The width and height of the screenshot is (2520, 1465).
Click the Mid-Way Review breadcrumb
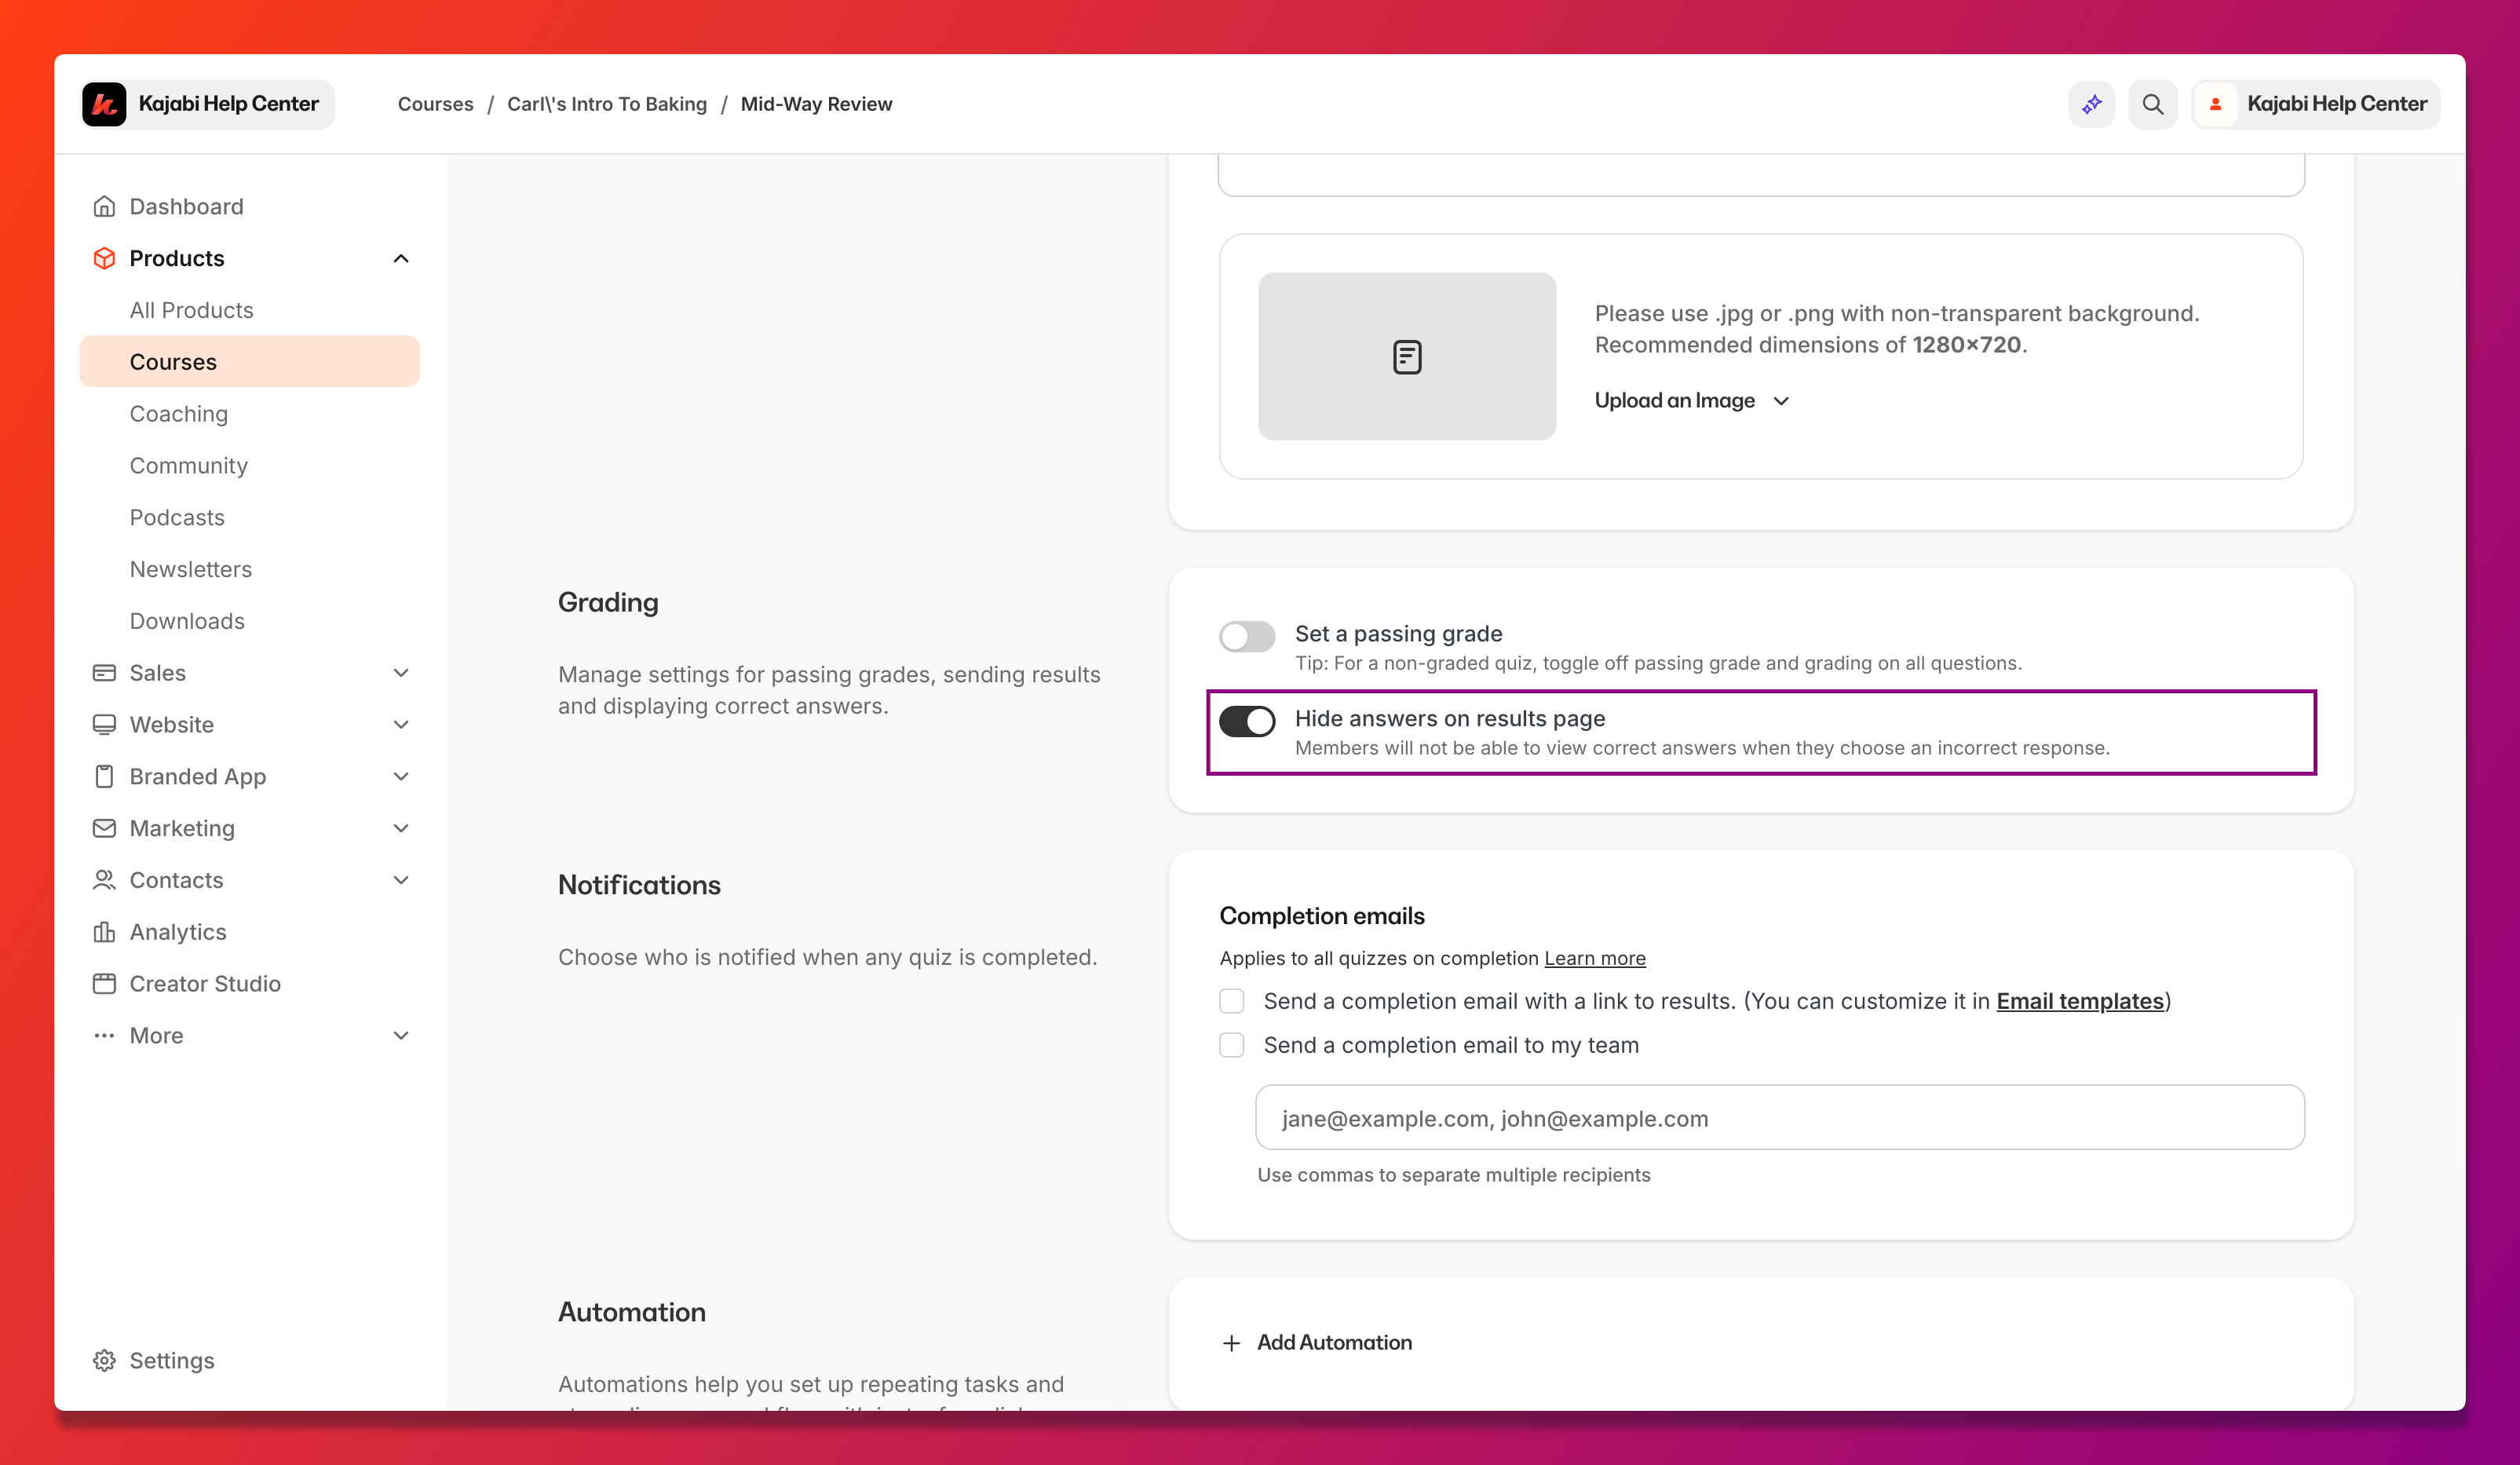816,104
